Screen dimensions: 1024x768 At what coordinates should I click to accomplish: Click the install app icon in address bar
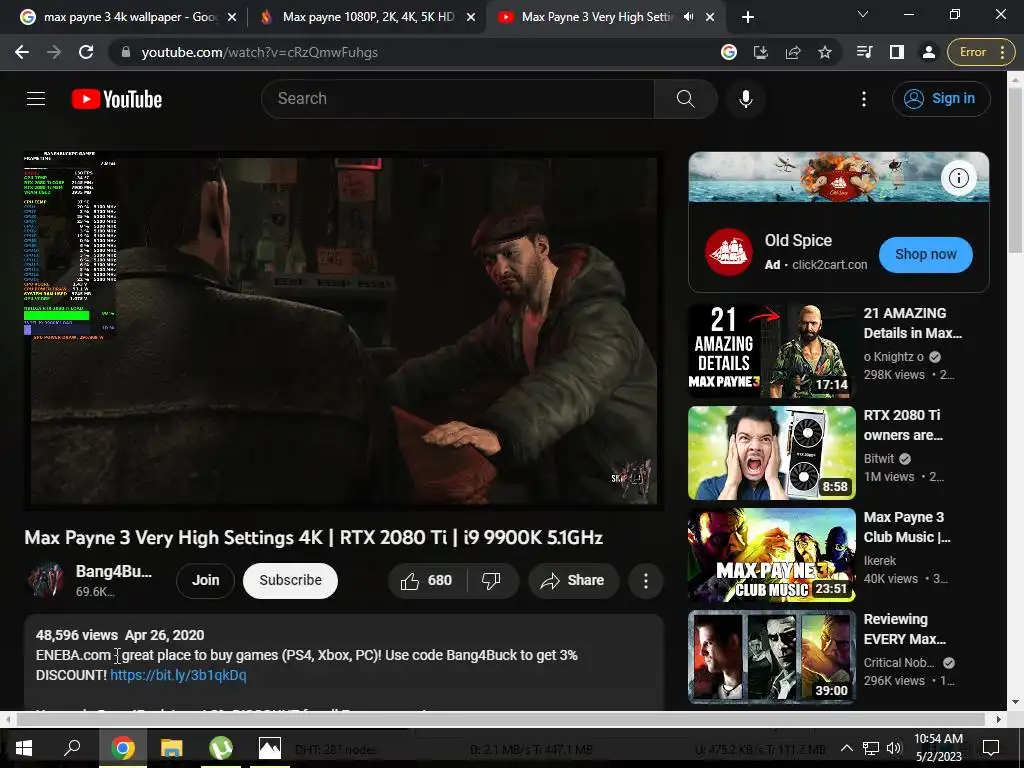point(761,52)
